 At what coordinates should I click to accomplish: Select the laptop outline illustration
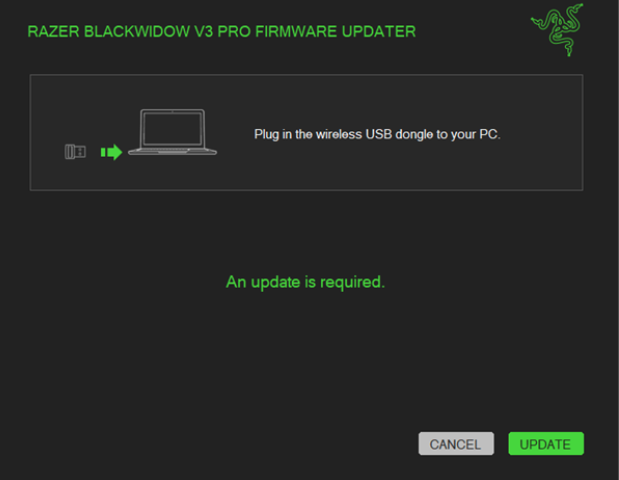click(173, 132)
